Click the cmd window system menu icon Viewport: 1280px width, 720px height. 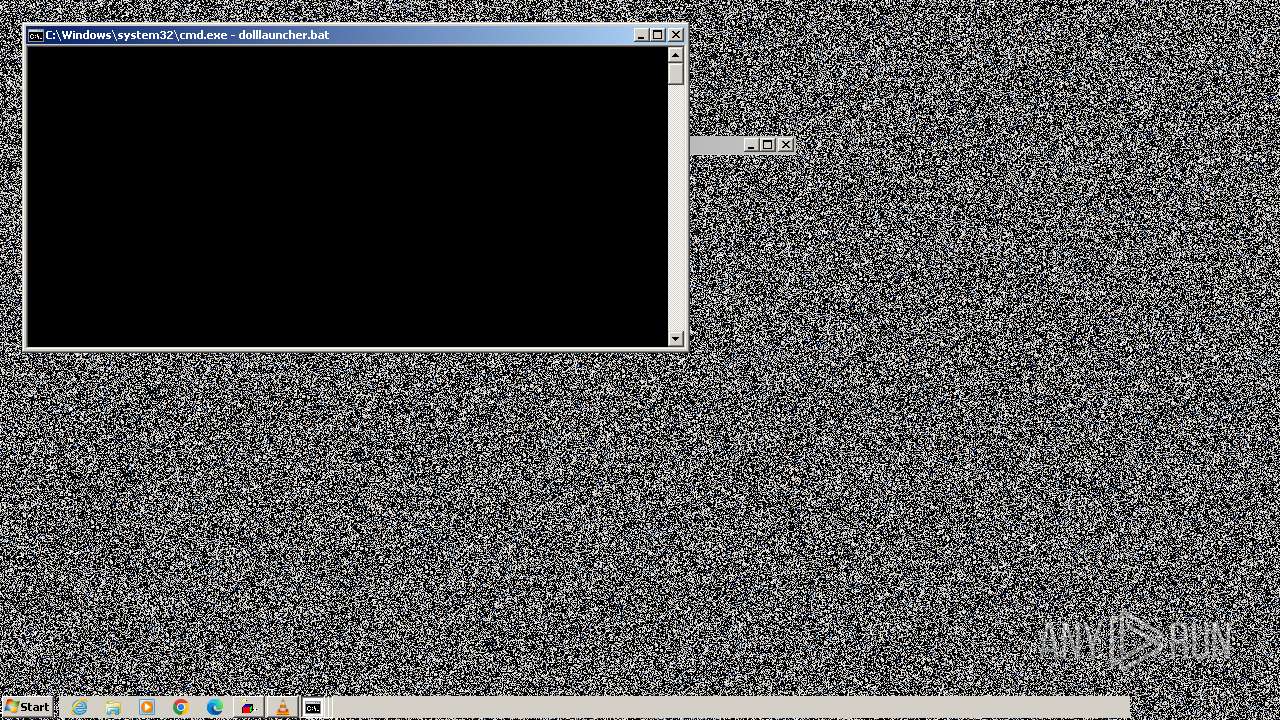(x=36, y=35)
